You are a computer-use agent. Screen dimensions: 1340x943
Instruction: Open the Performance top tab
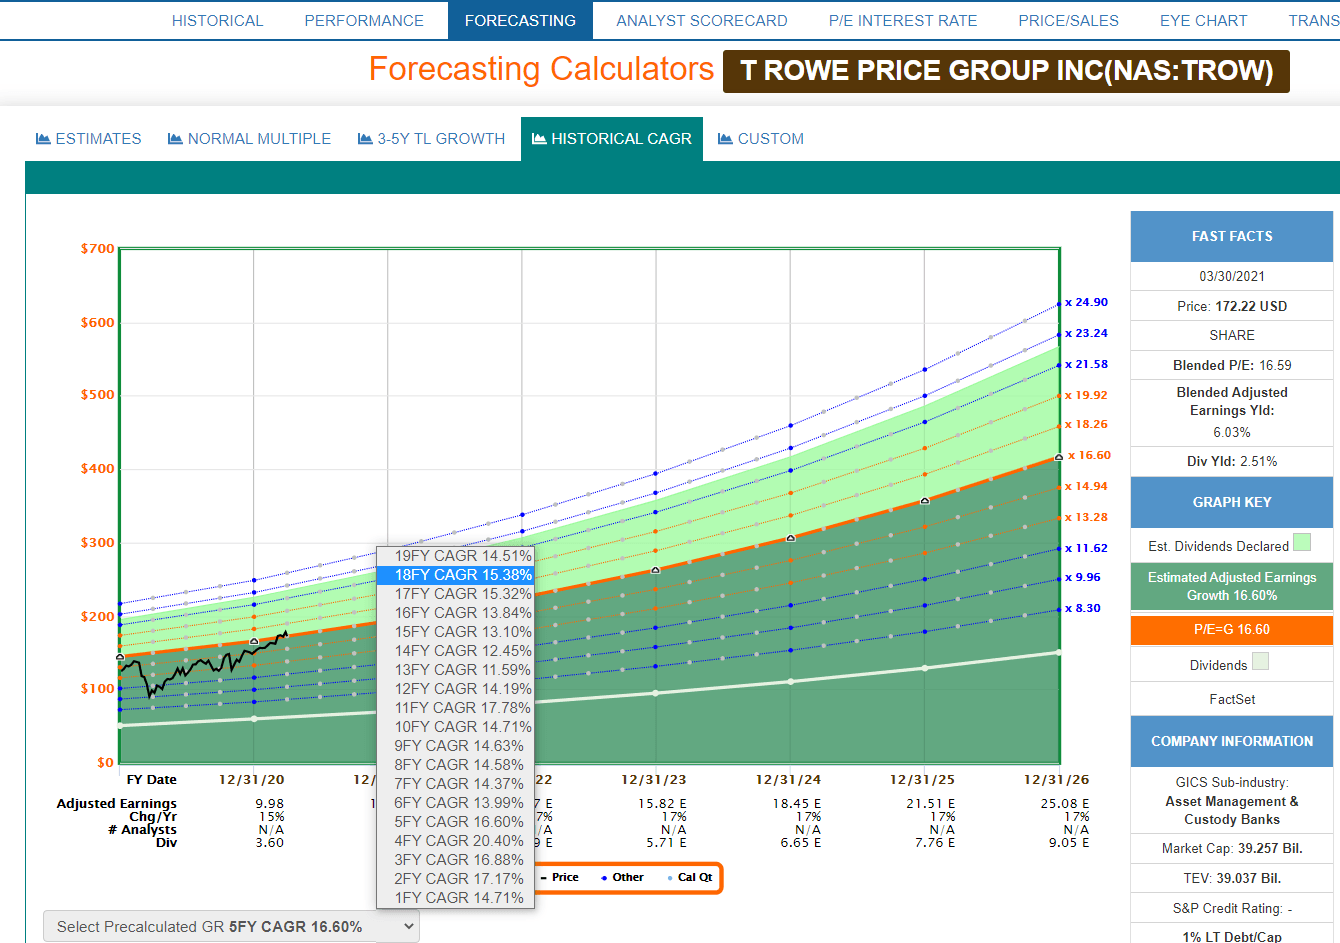tap(364, 20)
